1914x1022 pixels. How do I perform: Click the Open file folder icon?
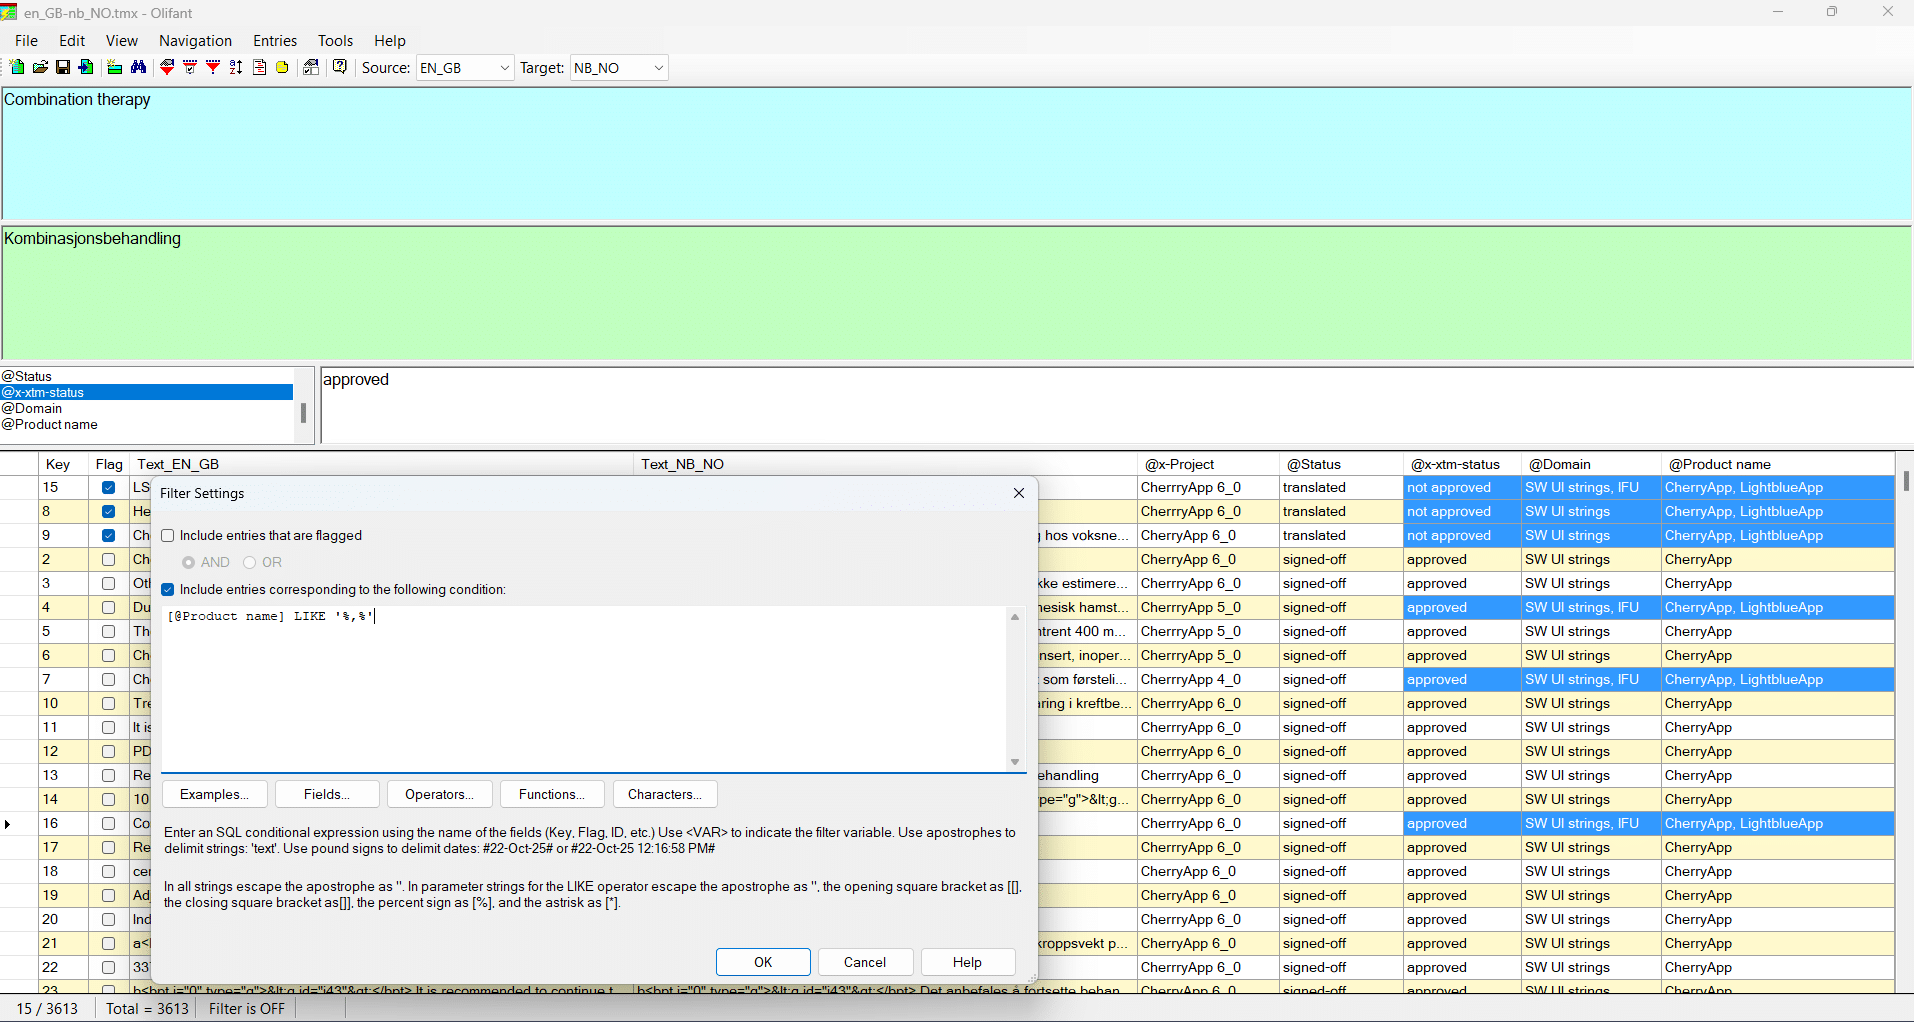pyautogui.click(x=40, y=67)
